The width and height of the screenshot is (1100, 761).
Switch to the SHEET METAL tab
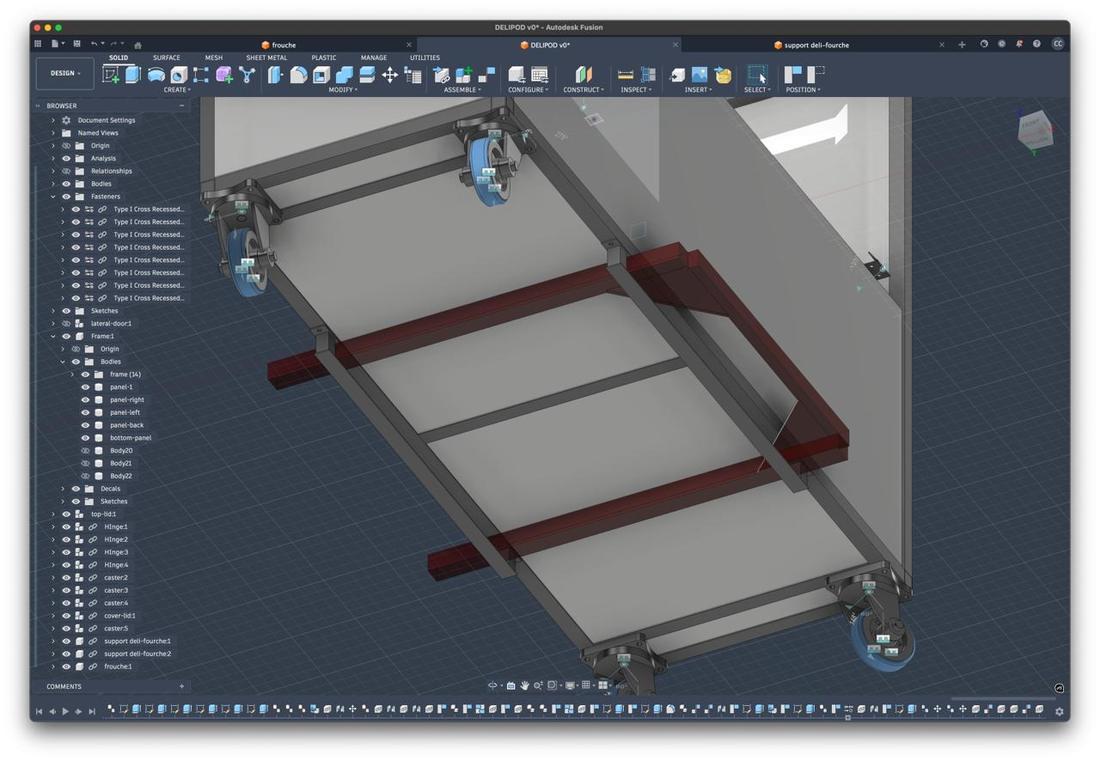267,58
